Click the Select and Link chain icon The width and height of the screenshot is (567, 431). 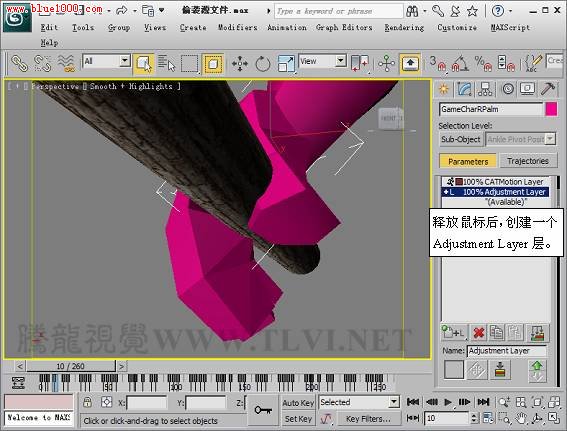tap(19, 64)
